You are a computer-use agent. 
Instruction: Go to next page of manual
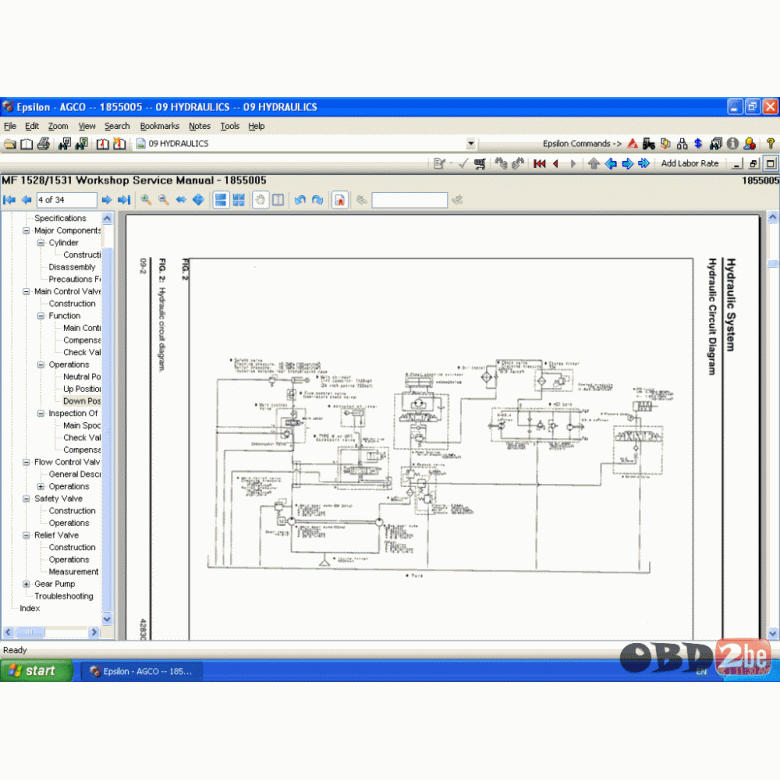[106, 200]
